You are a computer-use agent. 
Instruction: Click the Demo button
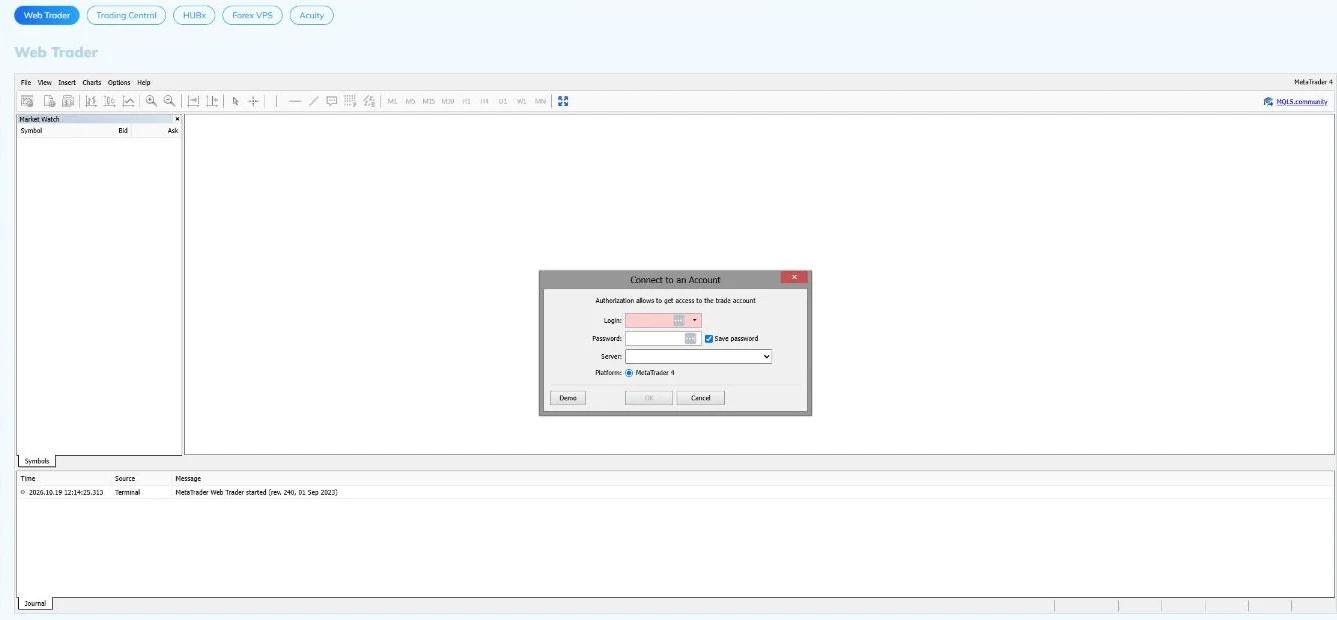(568, 398)
